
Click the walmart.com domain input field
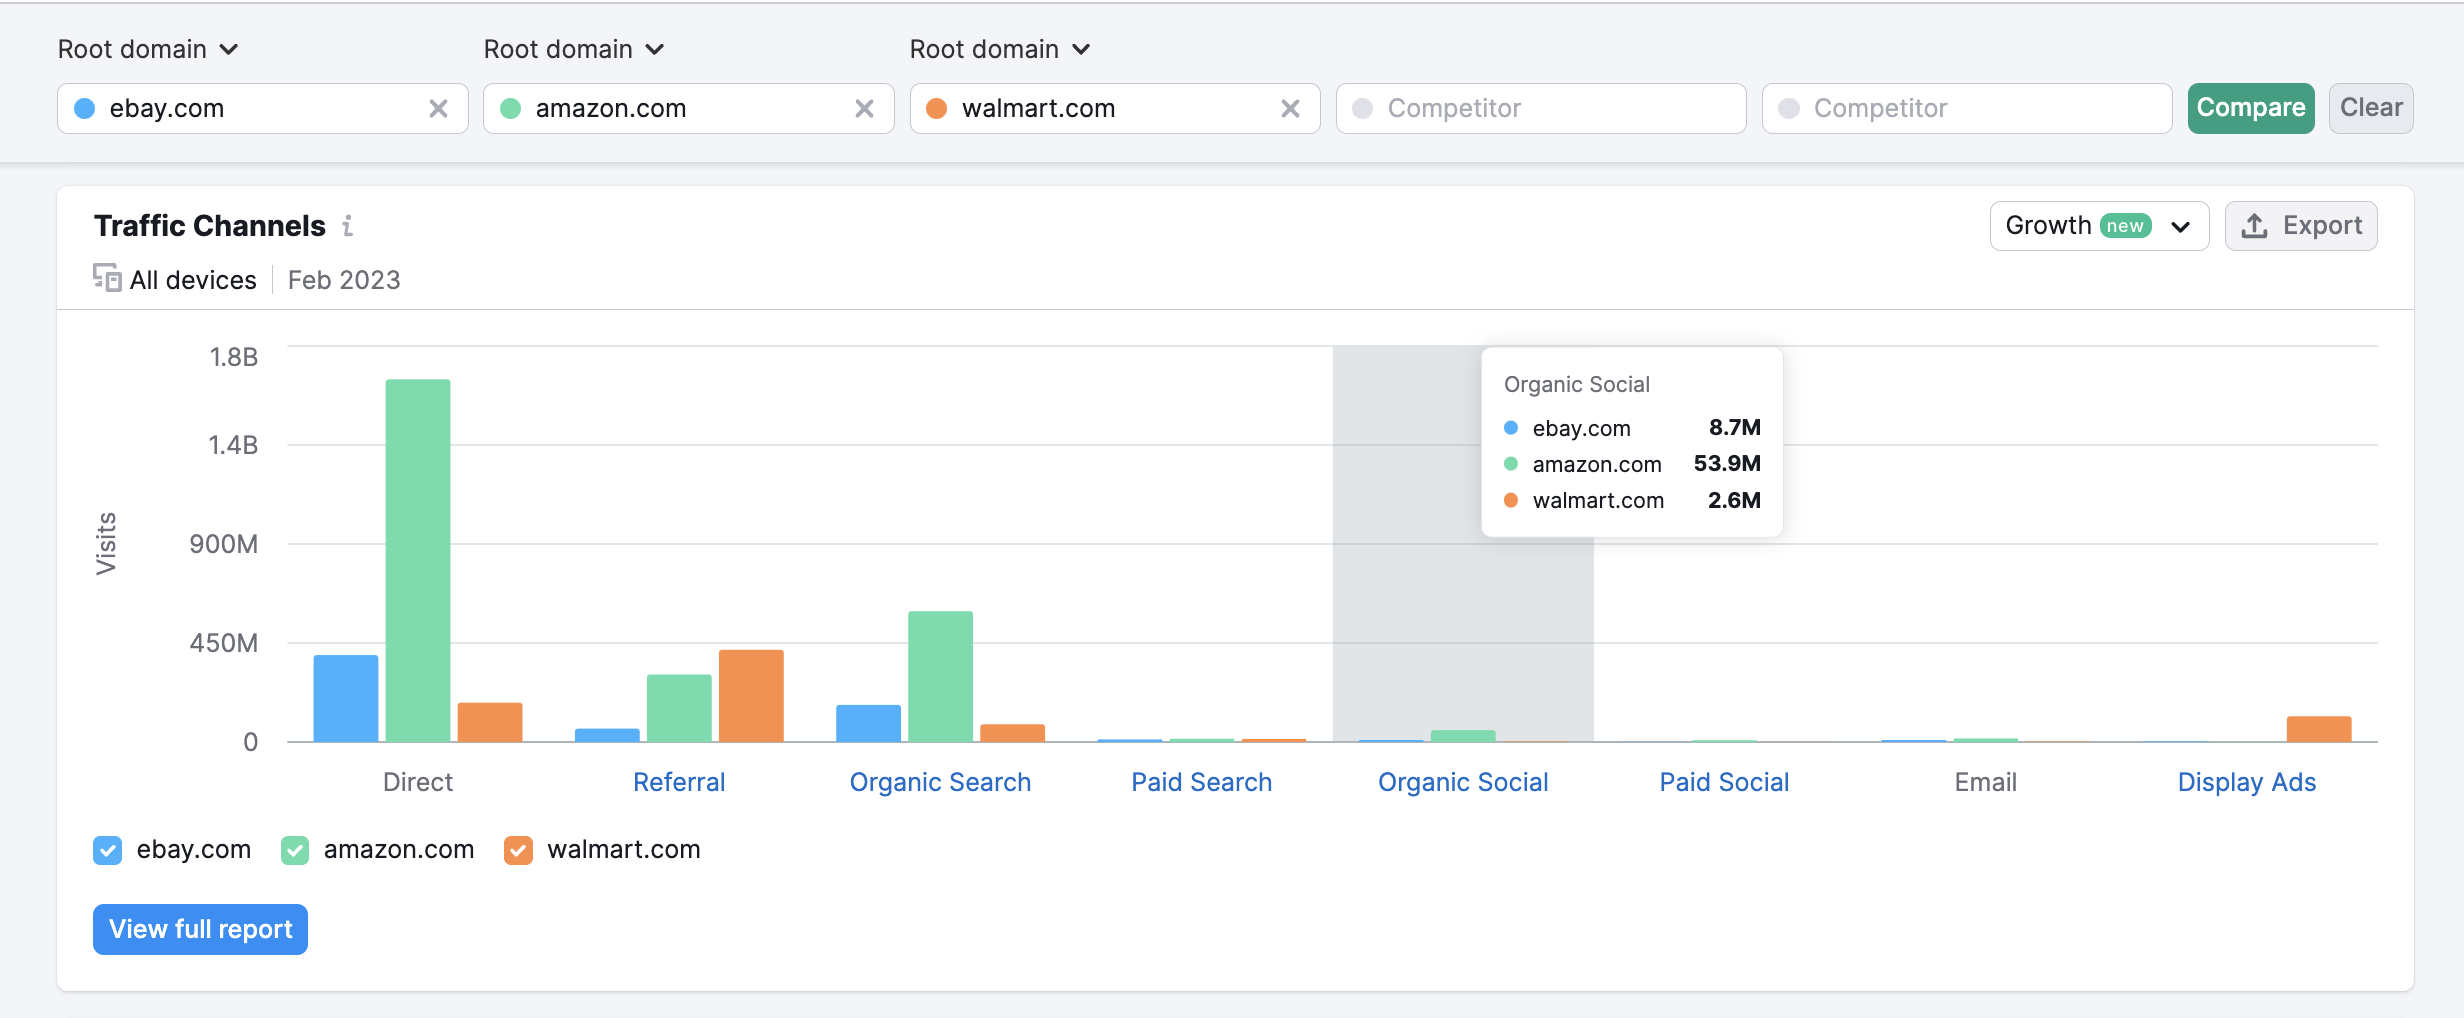point(1115,108)
